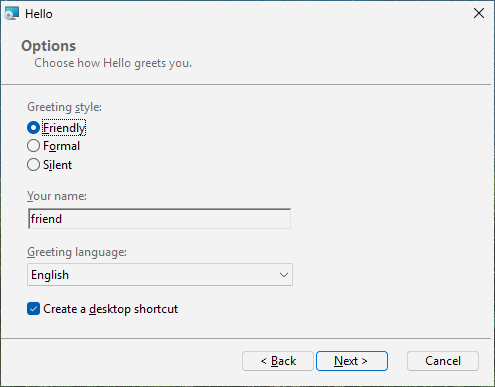
Task: Click the Options heading text
Action: coord(49,46)
